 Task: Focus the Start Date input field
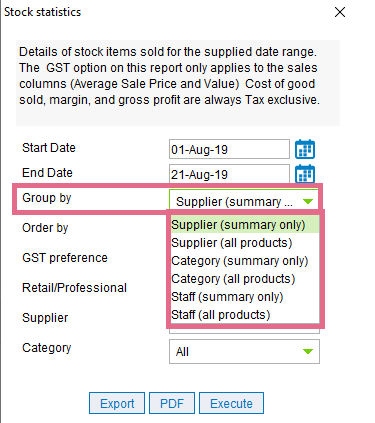229,149
